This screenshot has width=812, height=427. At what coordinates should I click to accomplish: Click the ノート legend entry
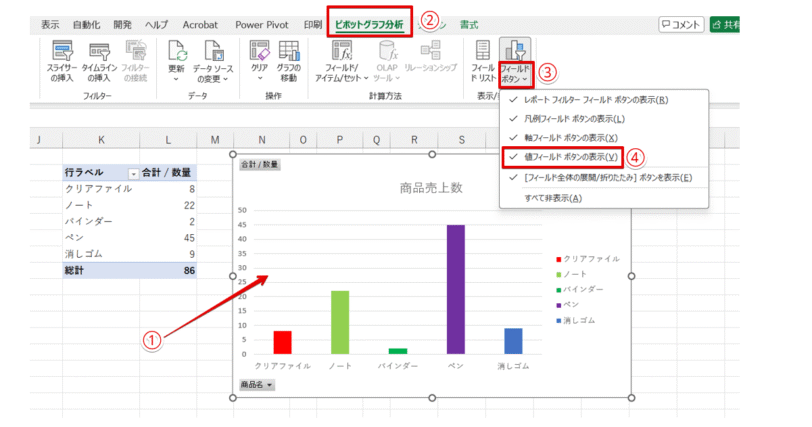click(572, 274)
